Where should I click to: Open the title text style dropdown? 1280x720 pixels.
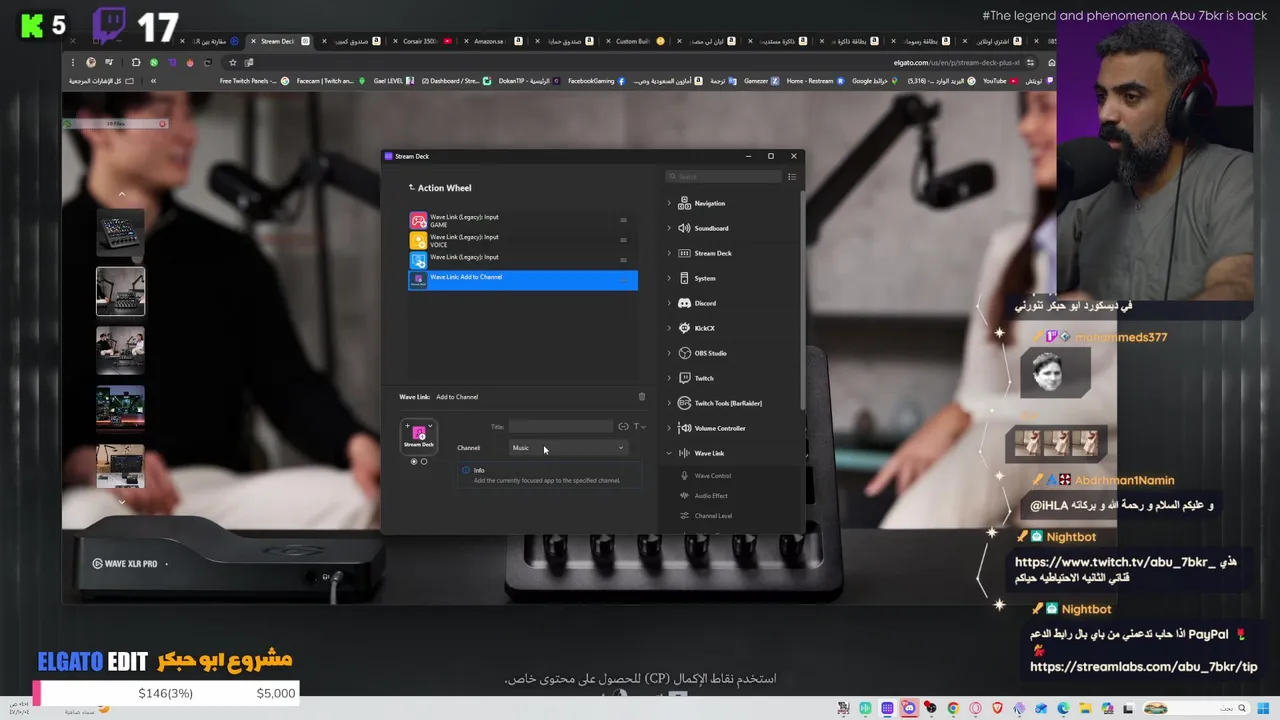[638, 426]
